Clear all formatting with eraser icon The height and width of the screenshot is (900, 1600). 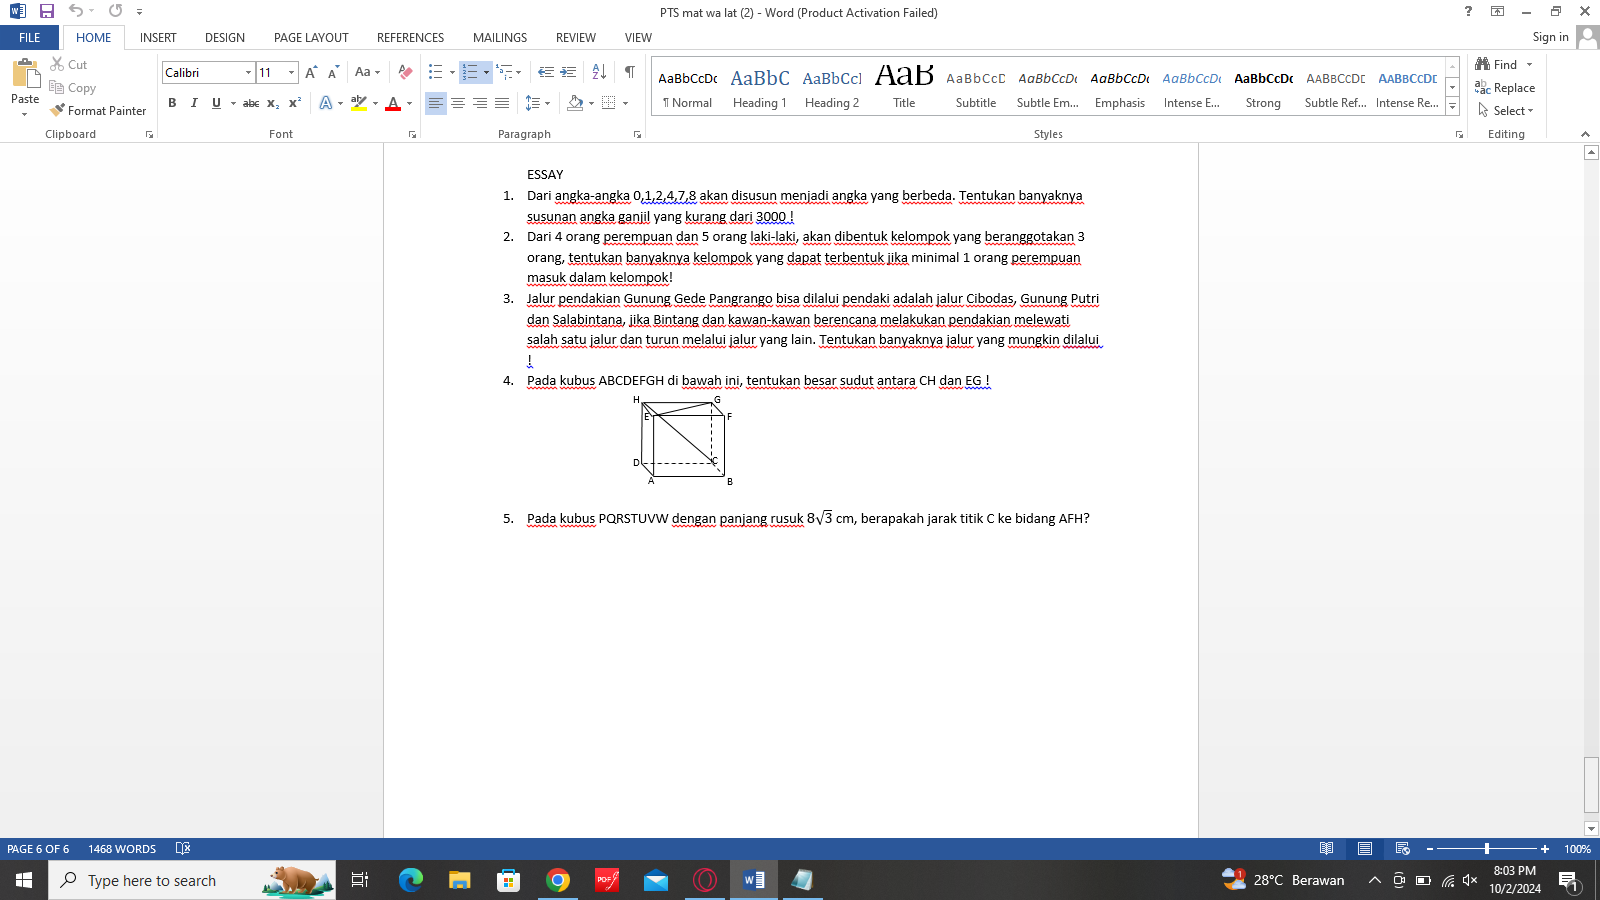pyautogui.click(x=405, y=72)
